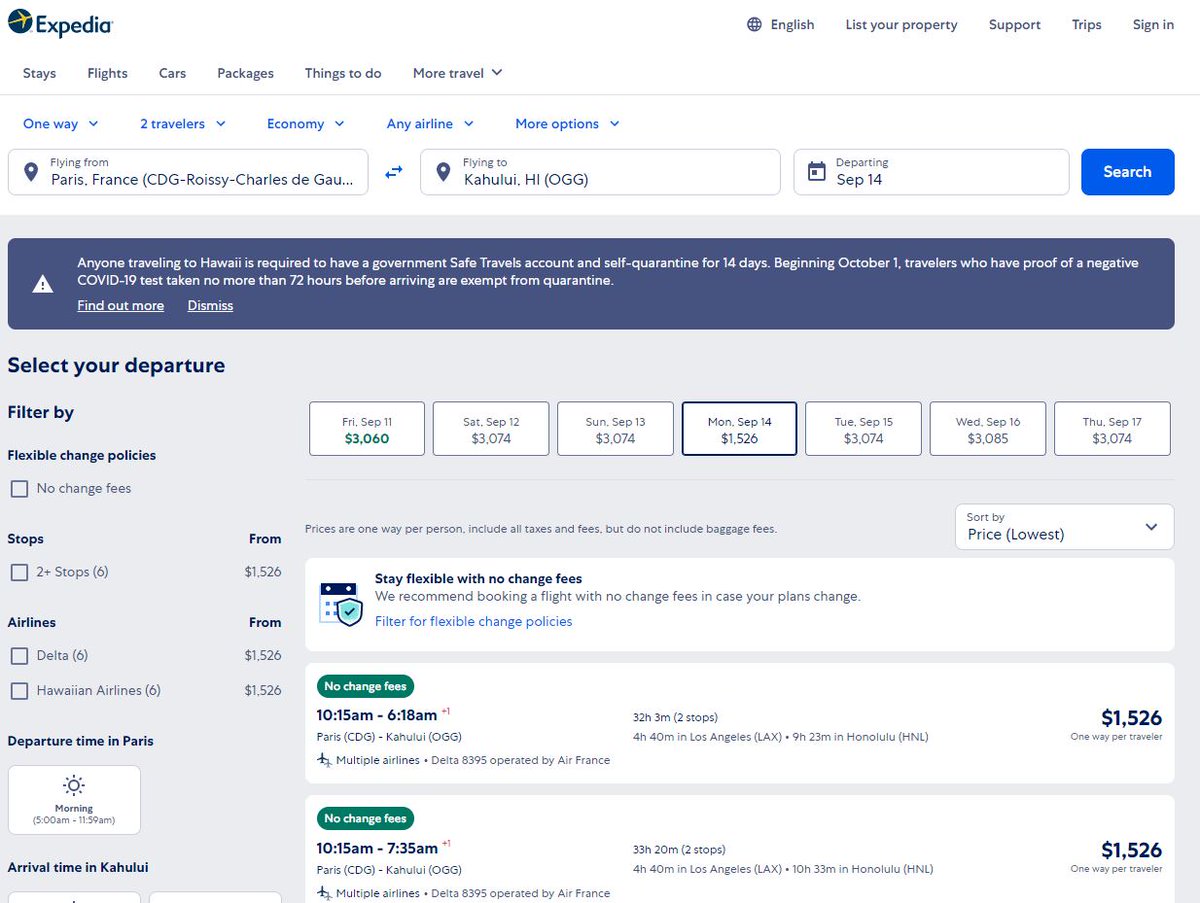The image size is (1200, 903).
Task: Check the Hawaiian Airlines filter
Action: 19,691
